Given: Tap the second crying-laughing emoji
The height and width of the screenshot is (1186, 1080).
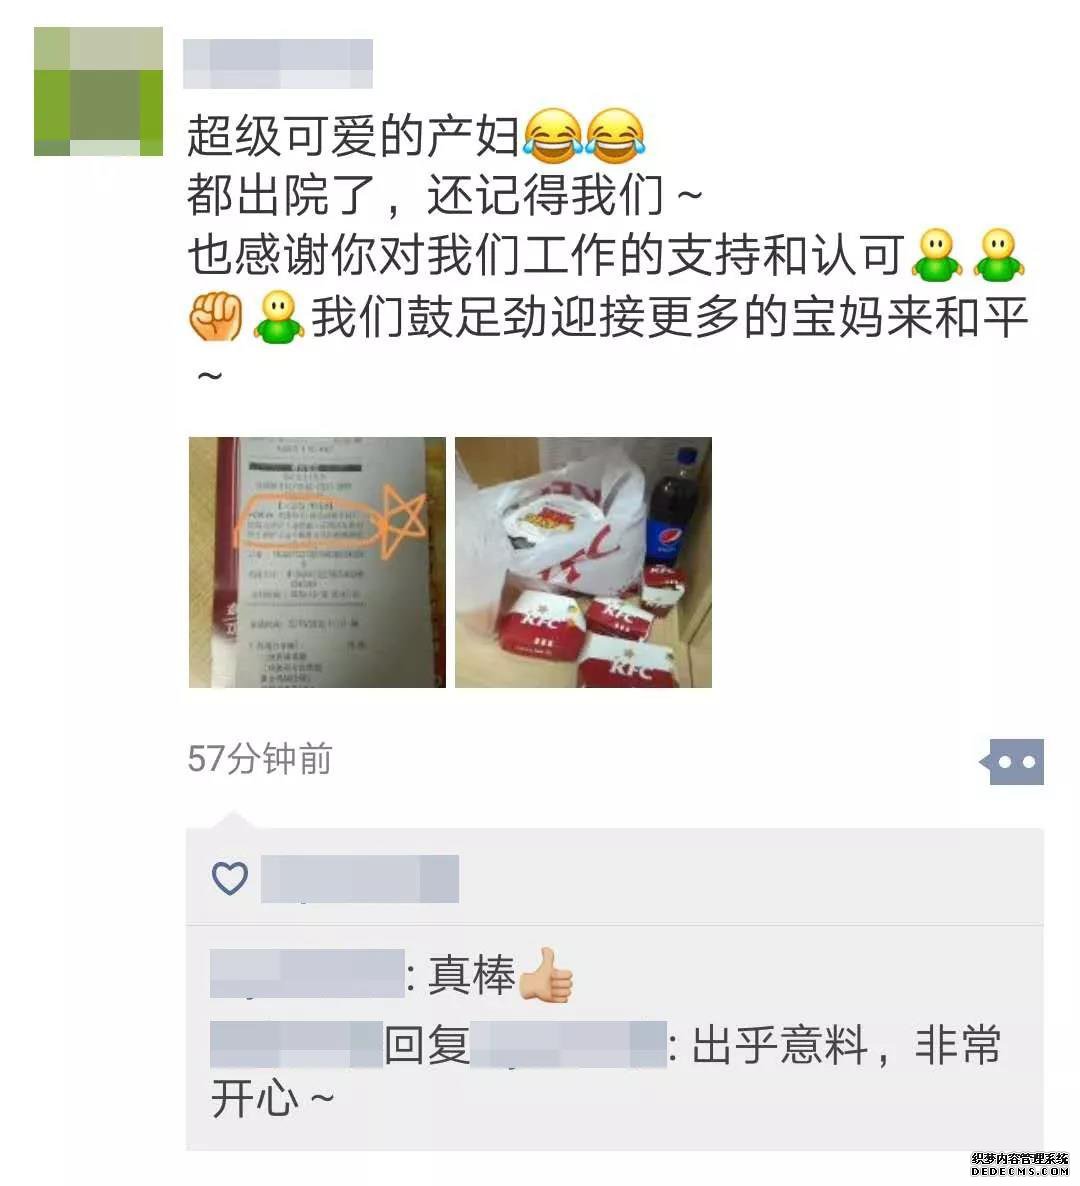Looking at the screenshot, I should [616, 135].
